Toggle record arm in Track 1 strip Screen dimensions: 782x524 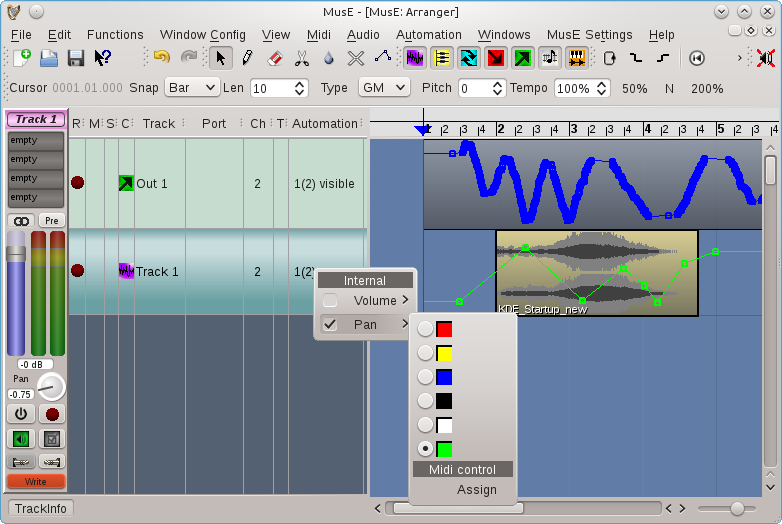pos(52,414)
